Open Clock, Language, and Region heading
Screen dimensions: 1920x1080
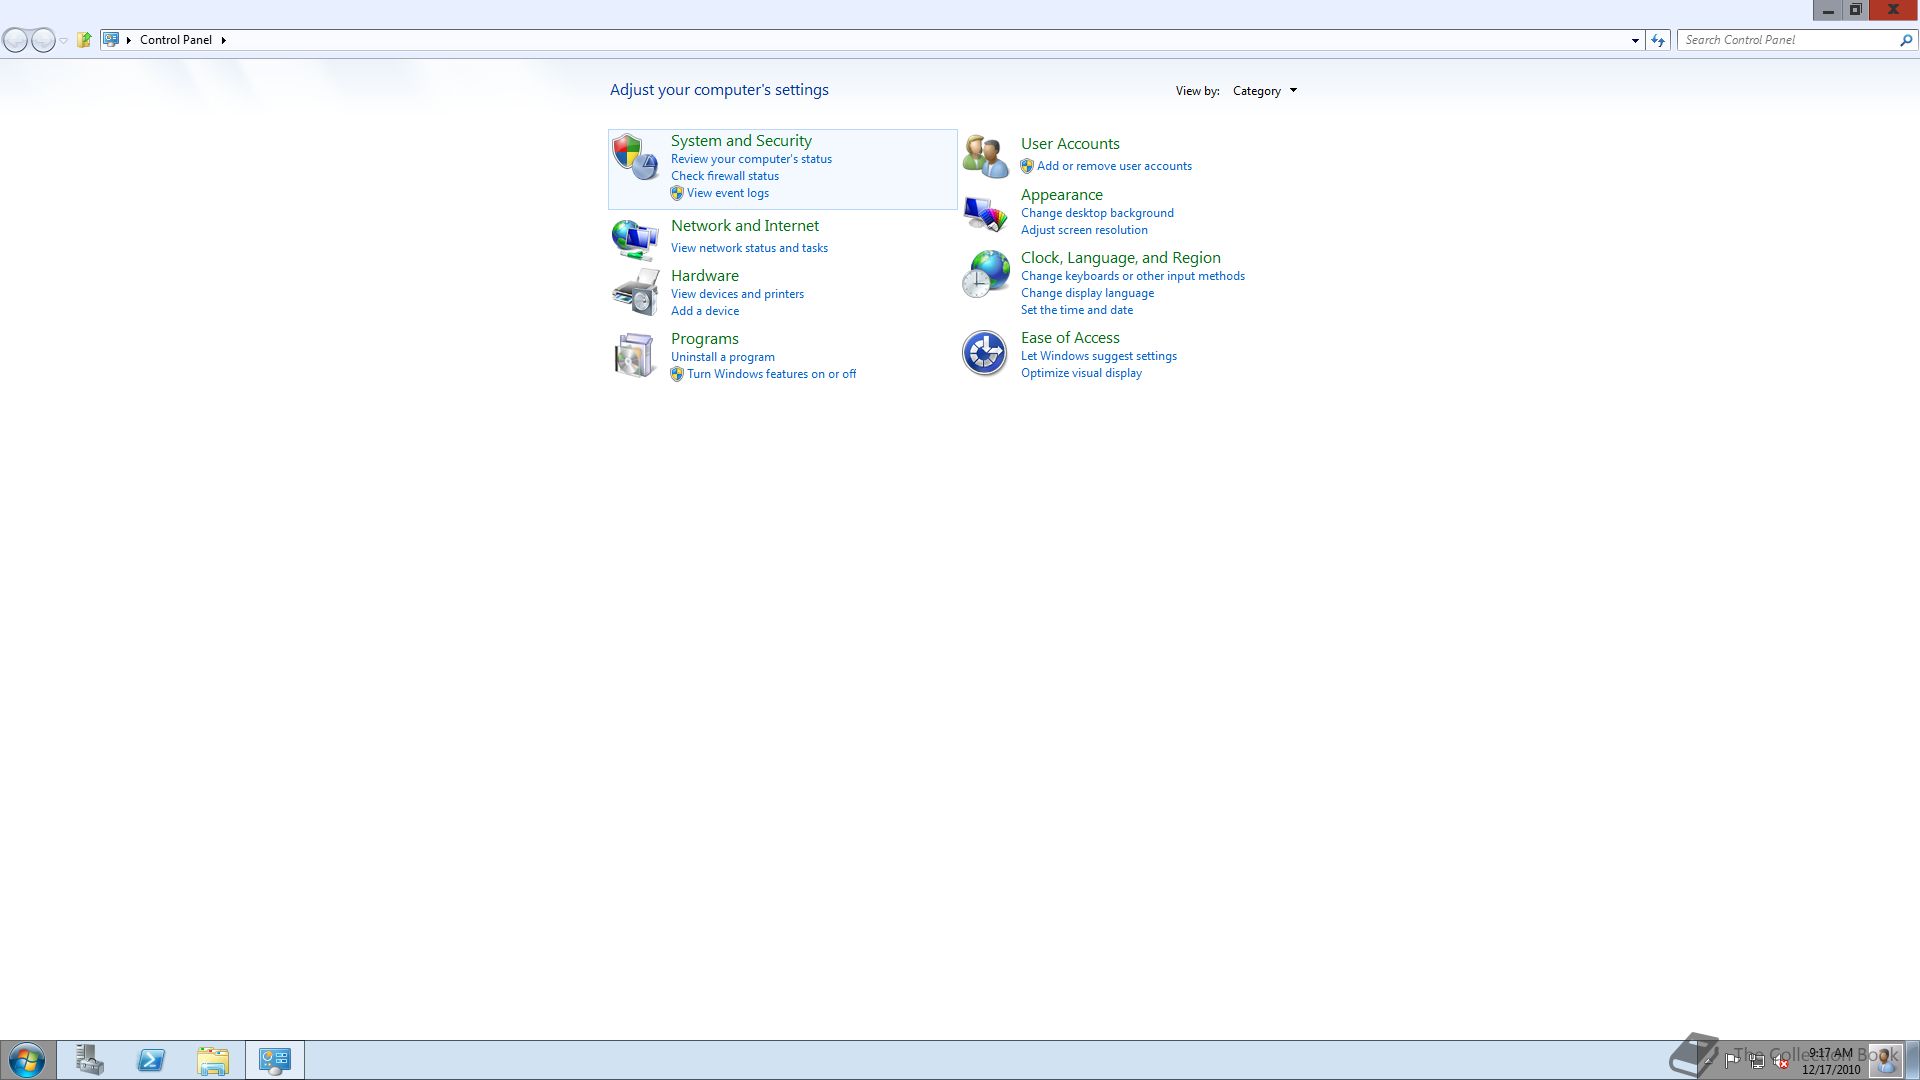click(x=1121, y=258)
